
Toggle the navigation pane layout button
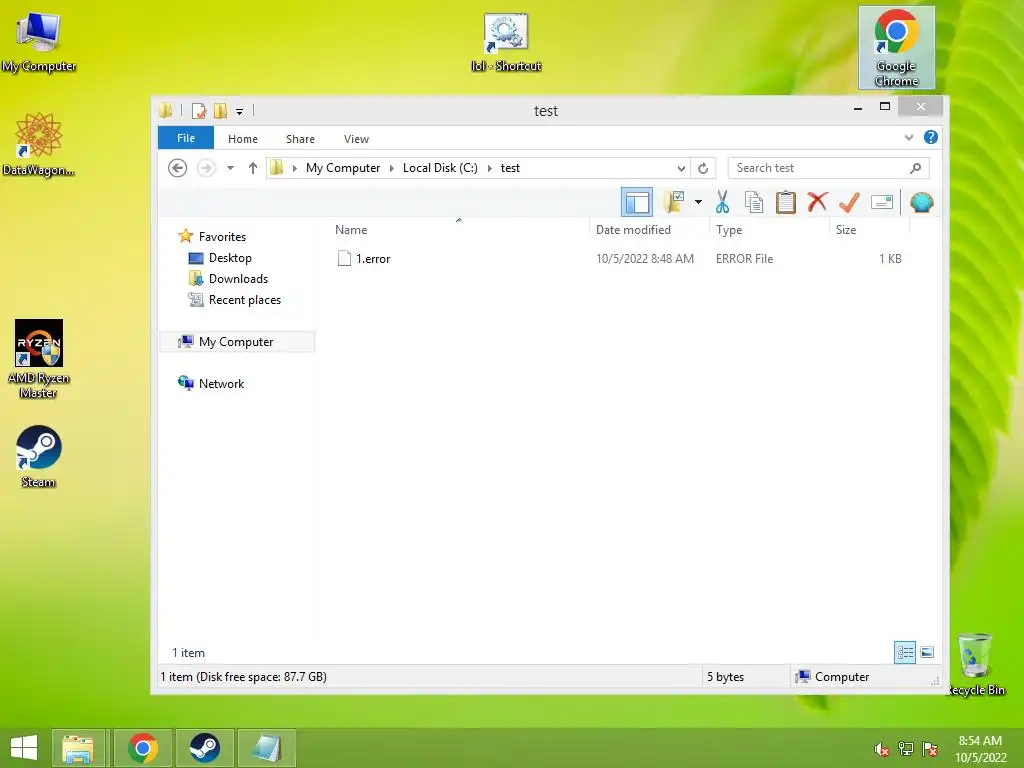point(637,202)
